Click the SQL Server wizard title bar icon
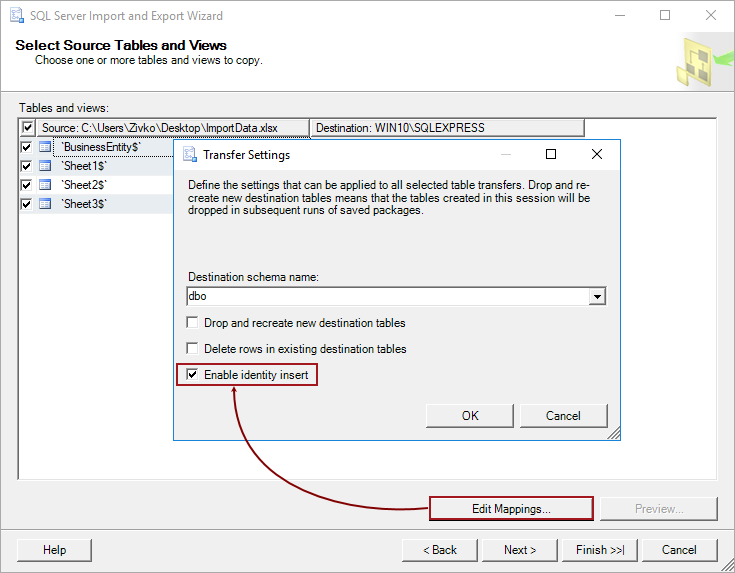Viewport: 735px width, 573px height. pyautogui.click(x=17, y=15)
